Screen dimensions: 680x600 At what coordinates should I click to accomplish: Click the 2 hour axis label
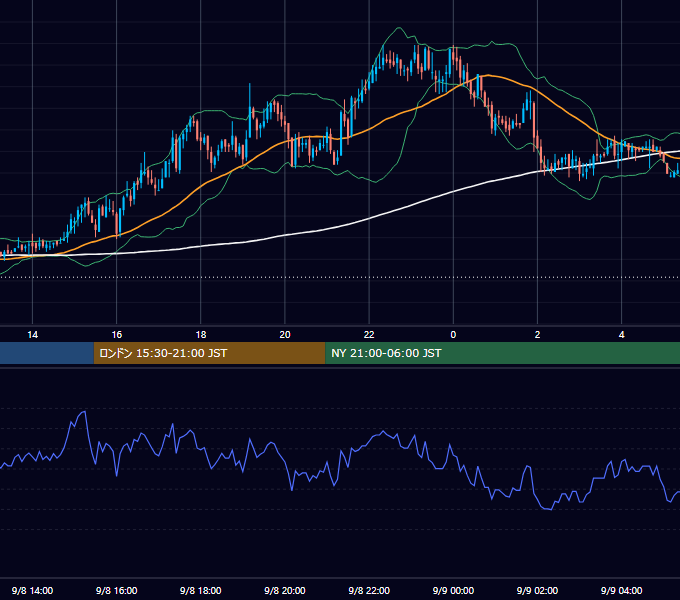pos(537,335)
